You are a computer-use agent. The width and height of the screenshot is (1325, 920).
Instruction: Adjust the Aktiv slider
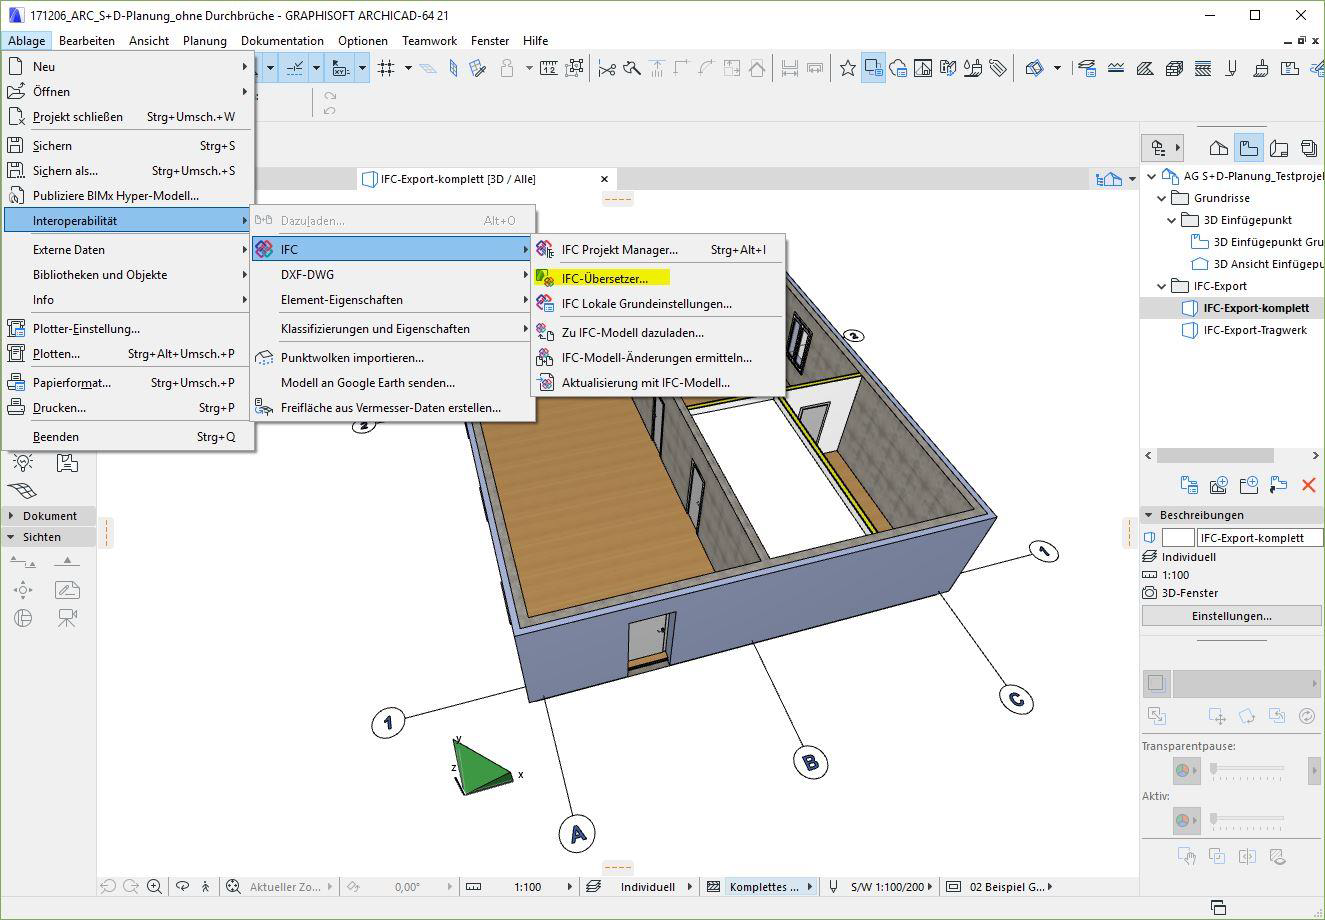[1248, 820]
